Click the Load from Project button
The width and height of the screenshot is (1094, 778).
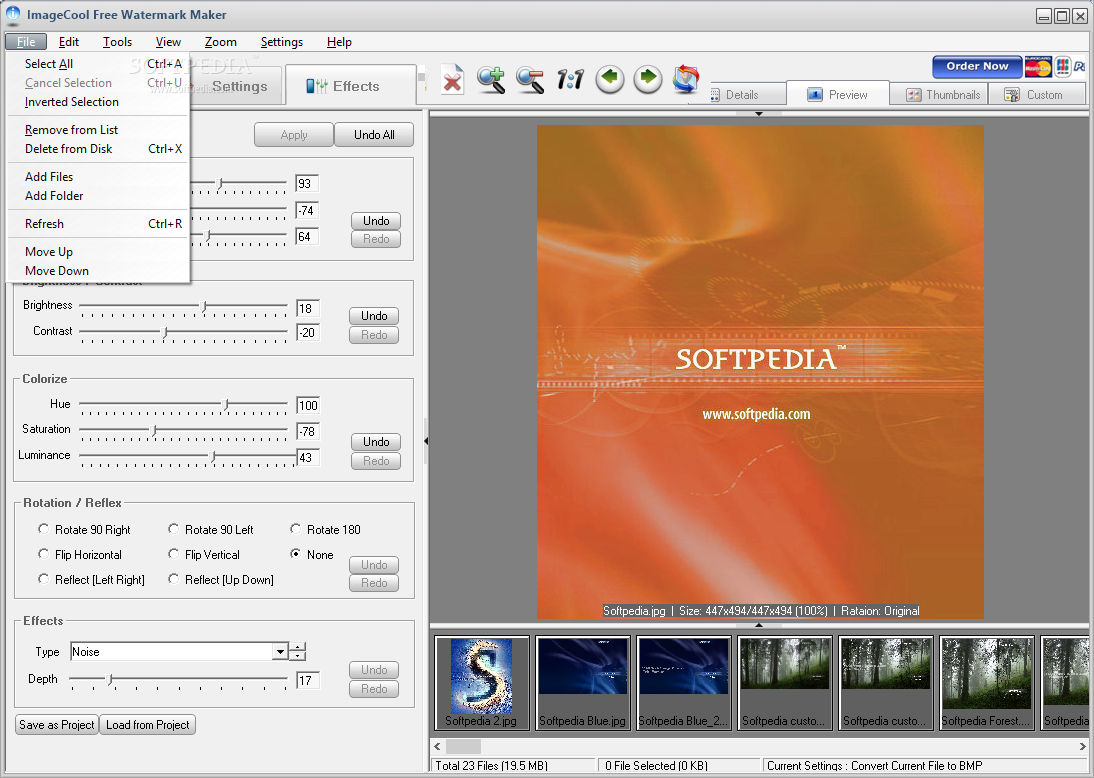pyautogui.click(x=147, y=725)
